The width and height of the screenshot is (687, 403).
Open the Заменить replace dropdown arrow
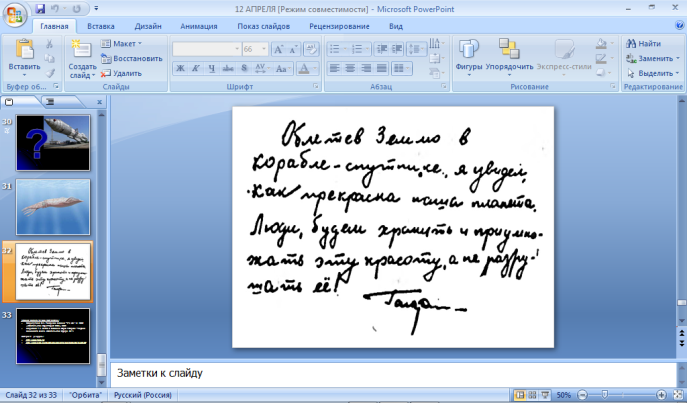coord(677,58)
